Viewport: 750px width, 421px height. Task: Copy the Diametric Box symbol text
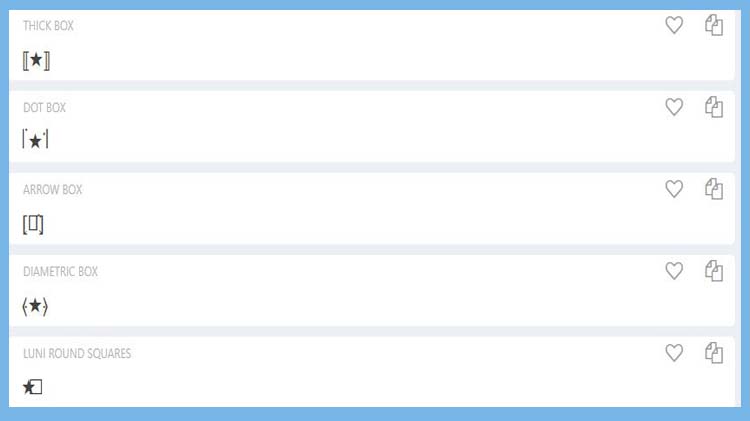(714, 271)
